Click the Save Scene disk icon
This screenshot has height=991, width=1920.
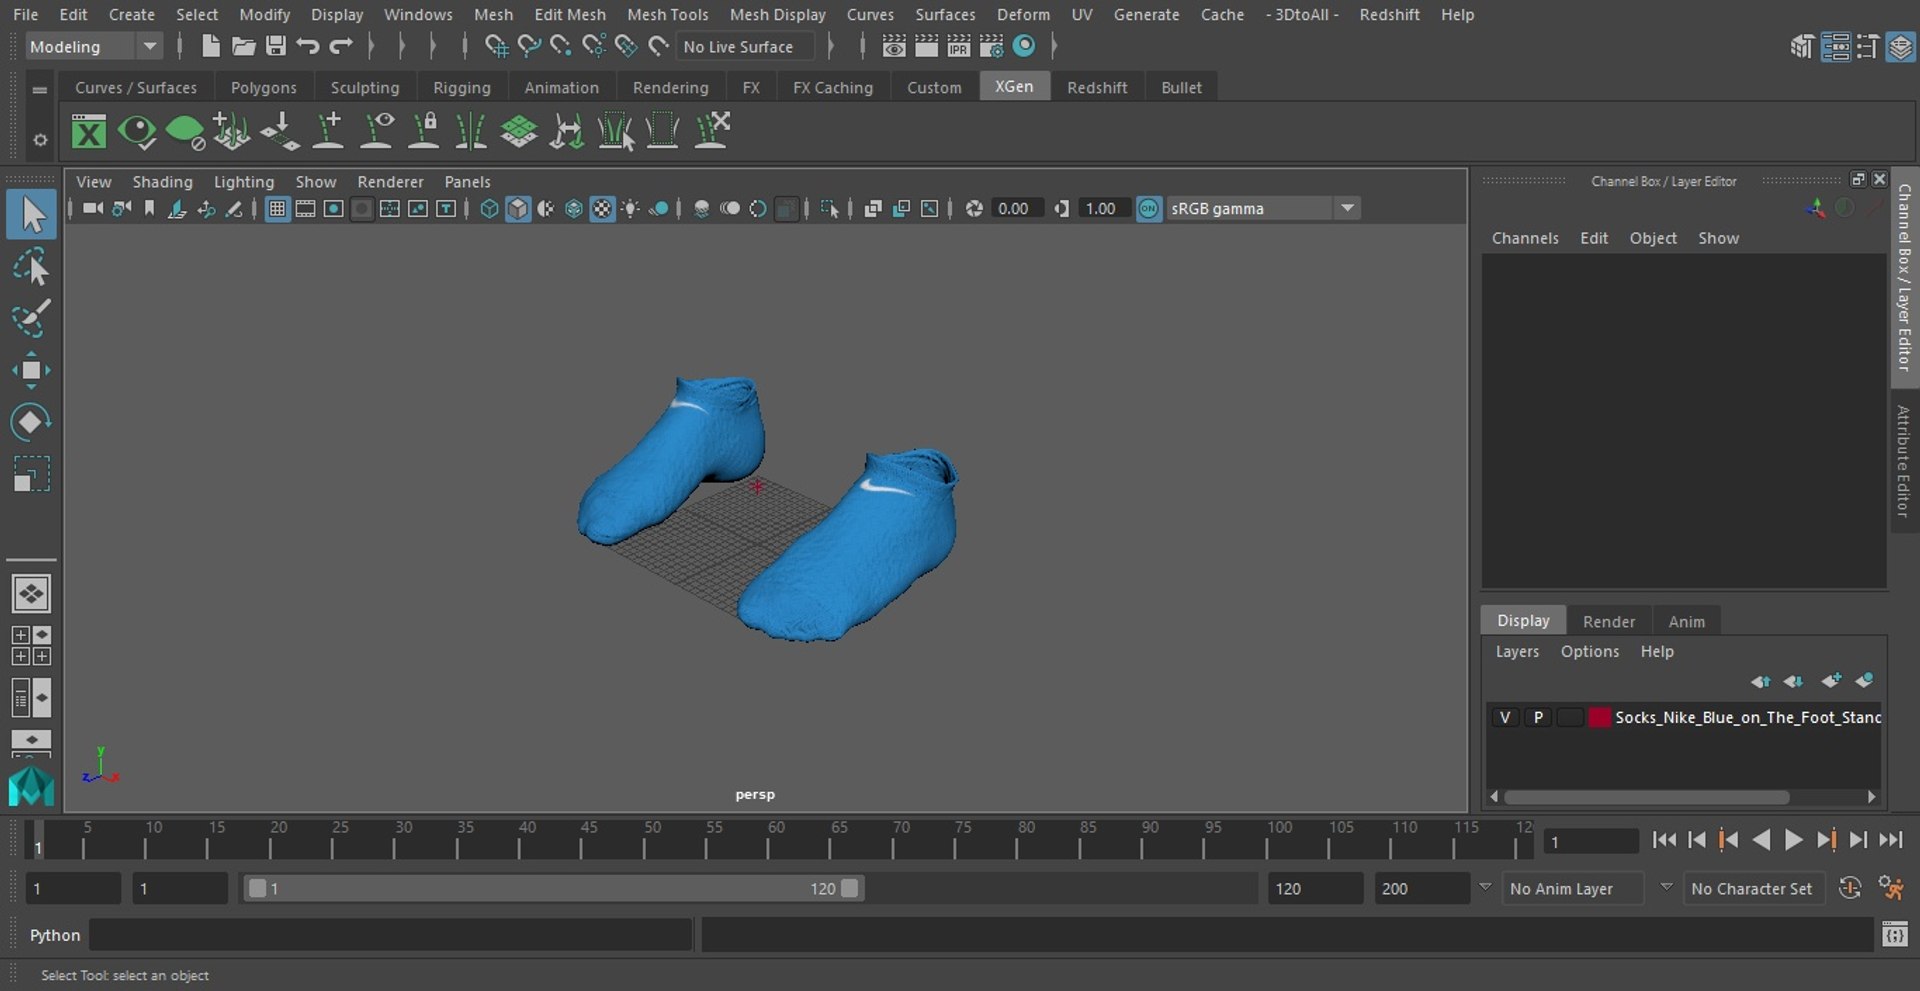tap(275, 46)
